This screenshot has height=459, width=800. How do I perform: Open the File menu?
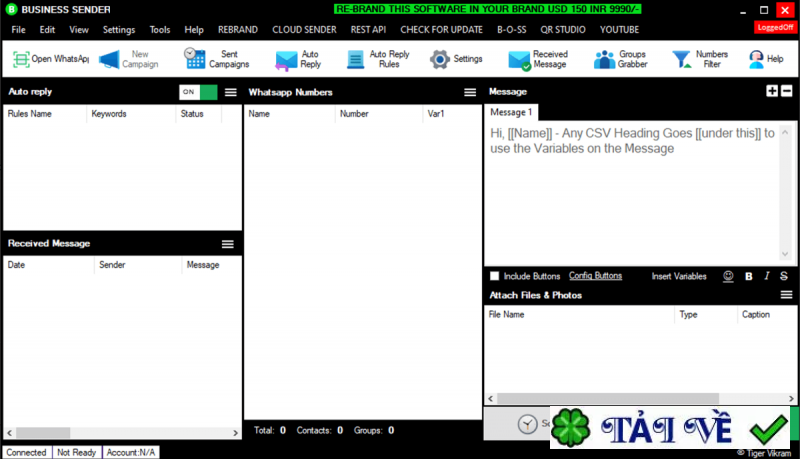18,30
